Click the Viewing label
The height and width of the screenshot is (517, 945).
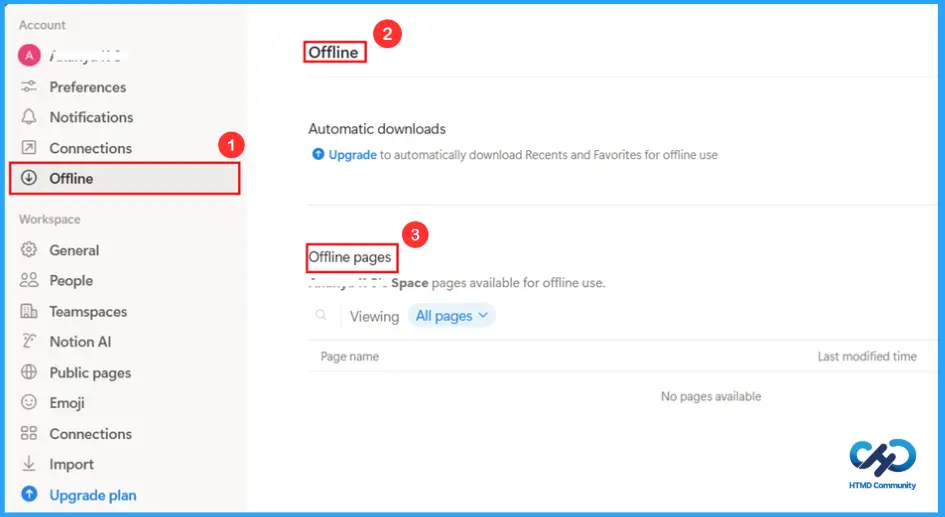374,316
